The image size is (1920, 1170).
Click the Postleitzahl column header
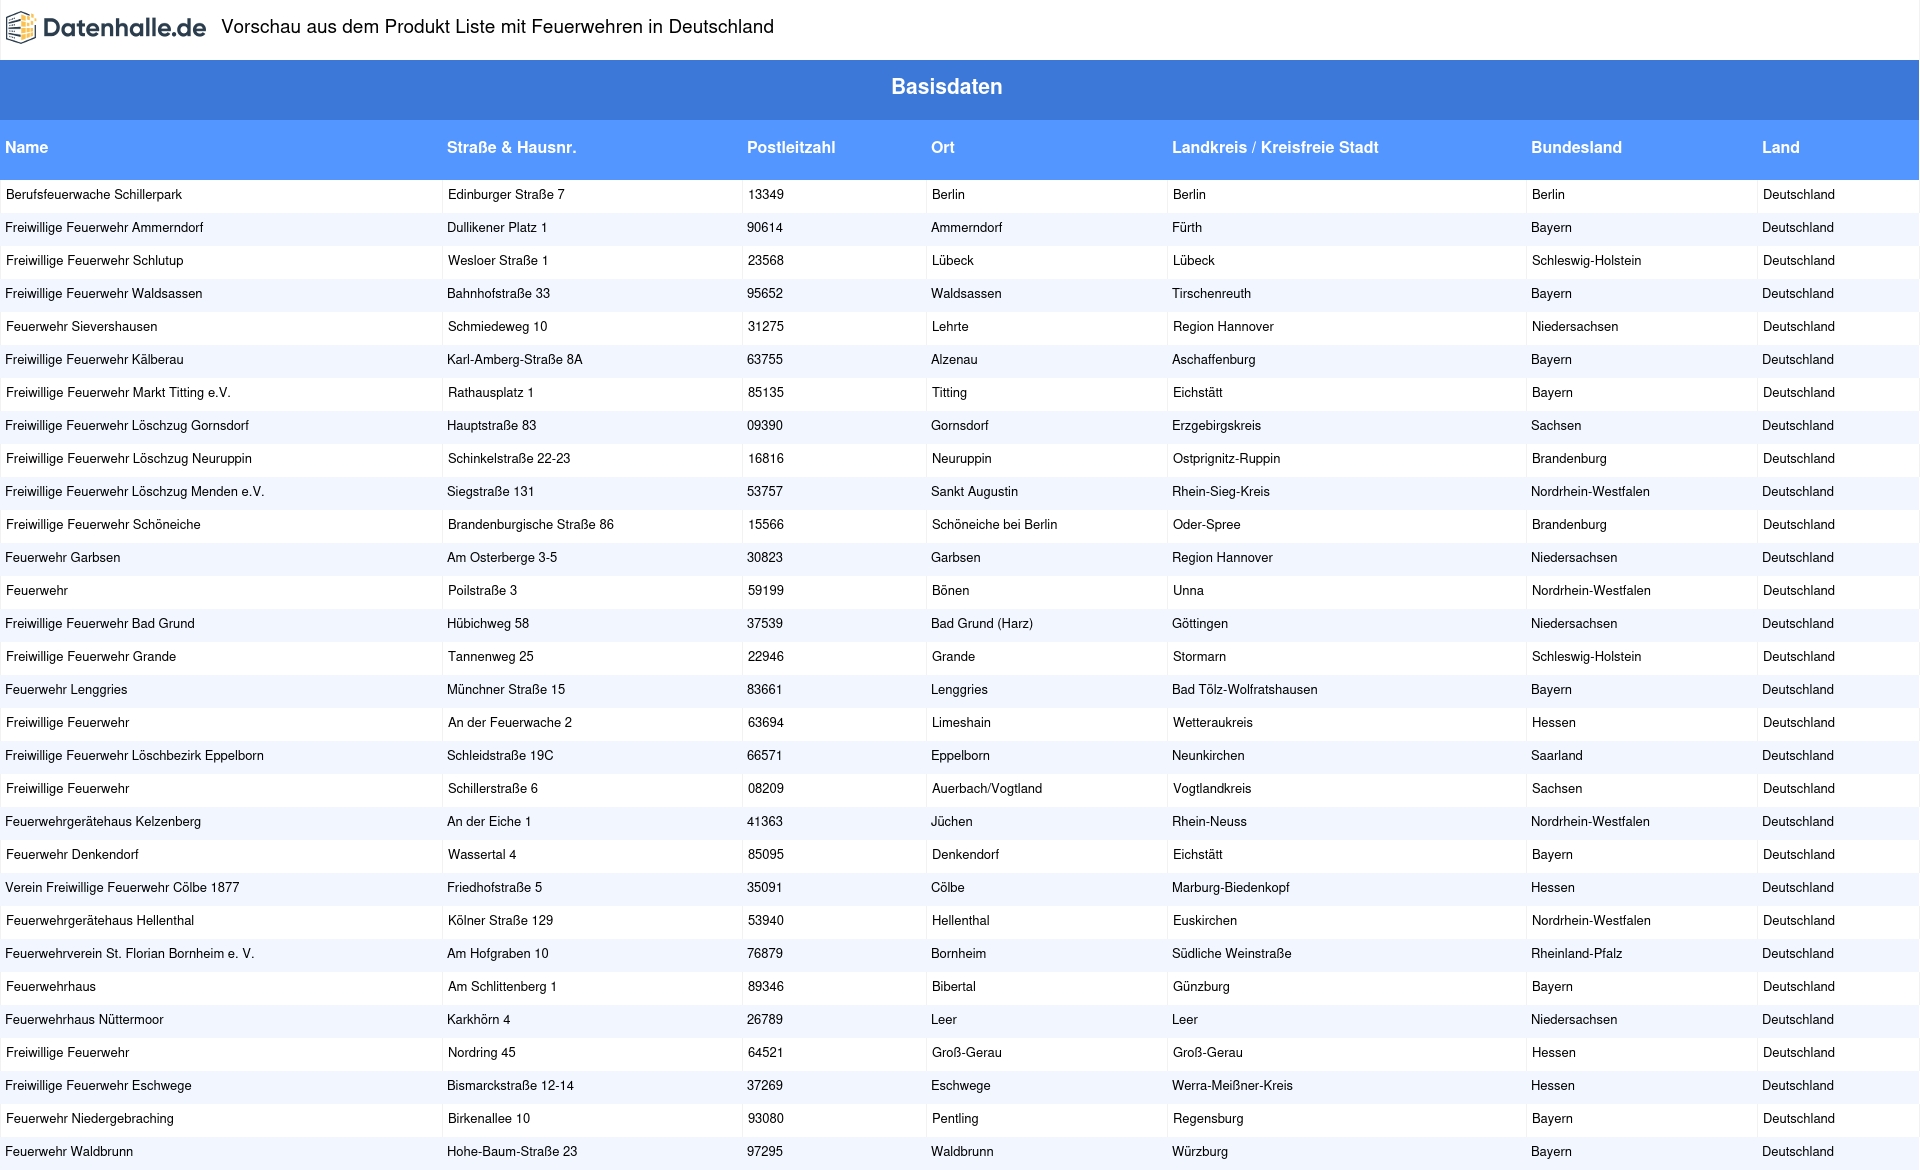[x=791, y=147]
